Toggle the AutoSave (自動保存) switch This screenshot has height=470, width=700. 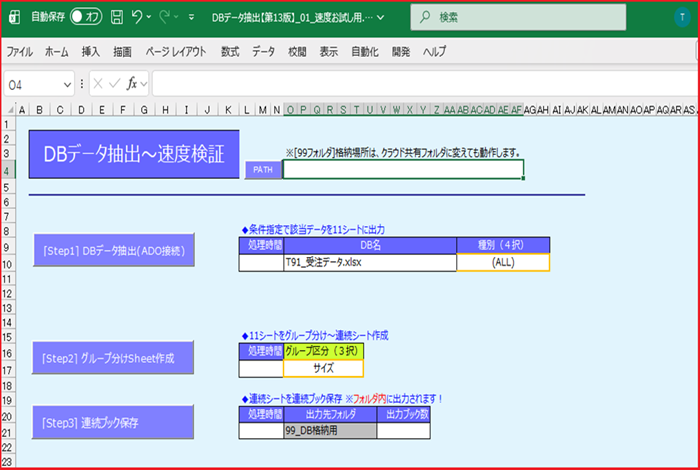click(x=86, y=17)
